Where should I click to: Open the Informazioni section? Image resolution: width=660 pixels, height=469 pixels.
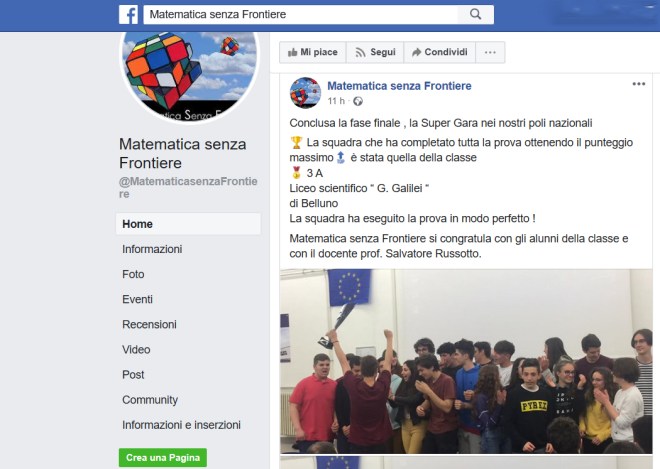click(152, 249)
